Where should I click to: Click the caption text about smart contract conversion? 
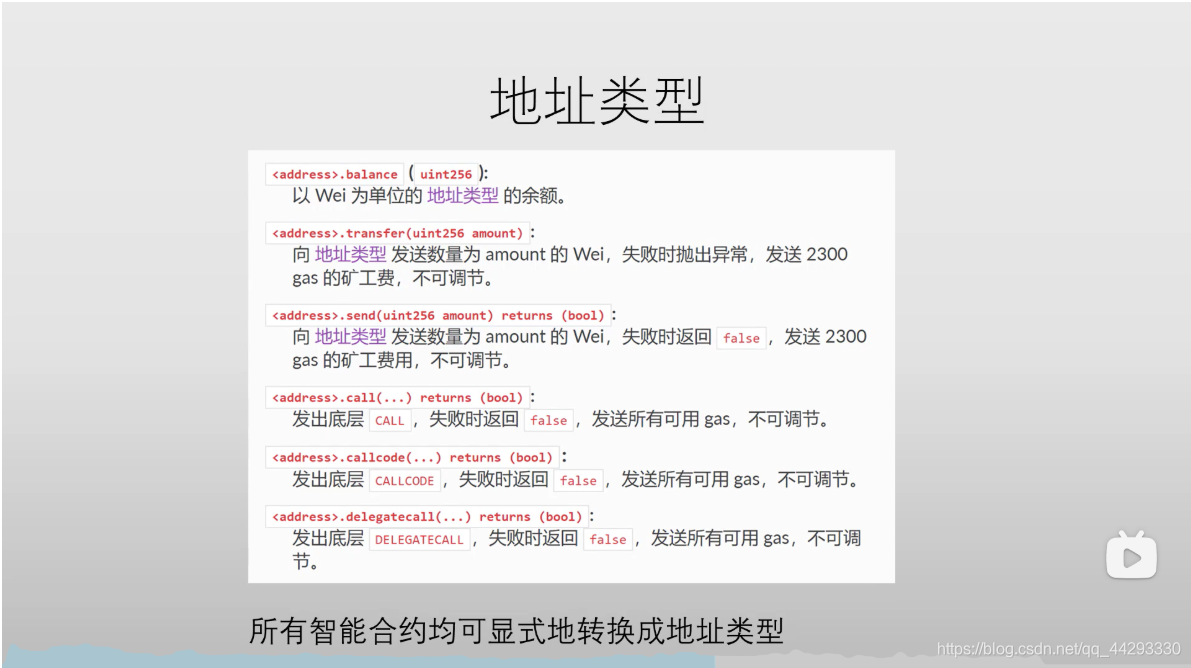click(516, 630)
